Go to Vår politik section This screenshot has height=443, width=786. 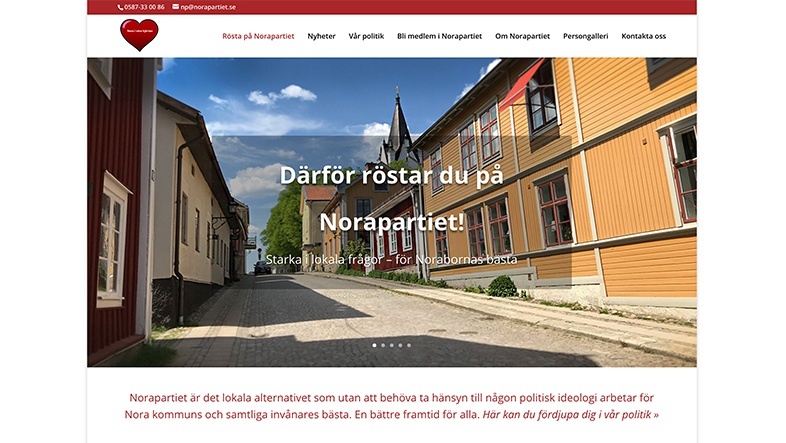click(x=366, y=36)
